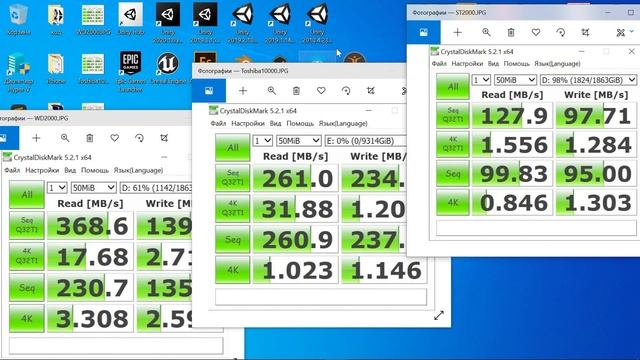Click the zoom magnifier in the ST2000.JPG window

pyautogui.click(x=486, y=32)
